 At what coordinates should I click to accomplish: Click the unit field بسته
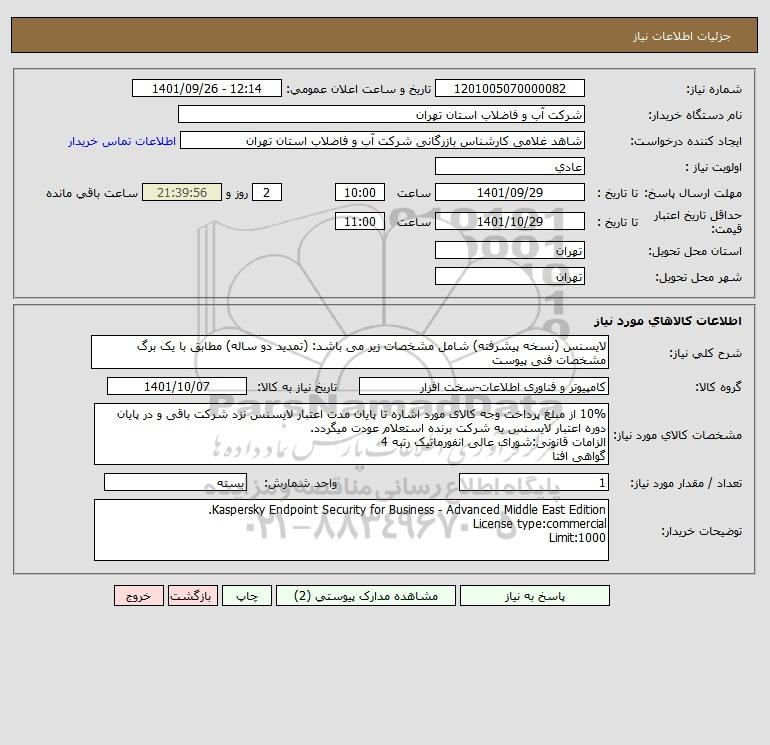175,482
